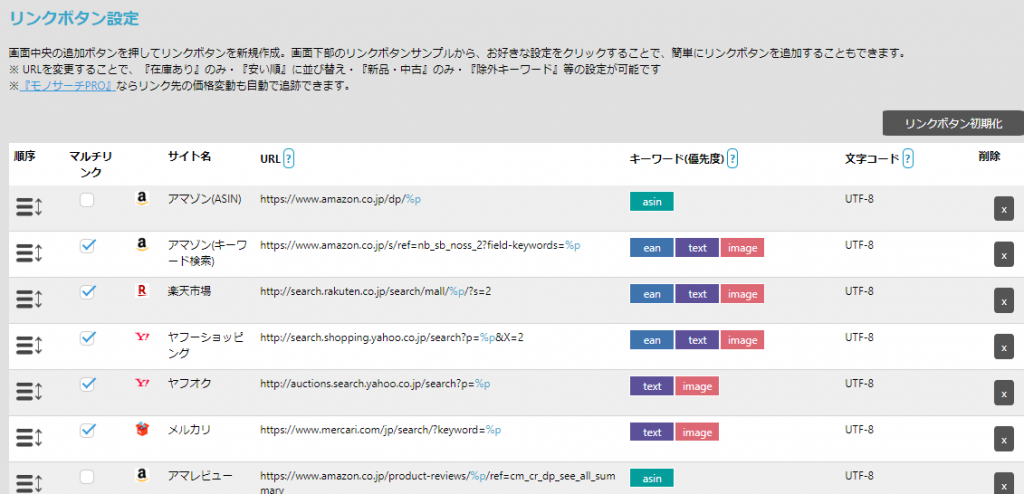Click the help icon next to URL header
Image resolution: width=1024 pixels, height=494 pixels.
tap(289, 158)
